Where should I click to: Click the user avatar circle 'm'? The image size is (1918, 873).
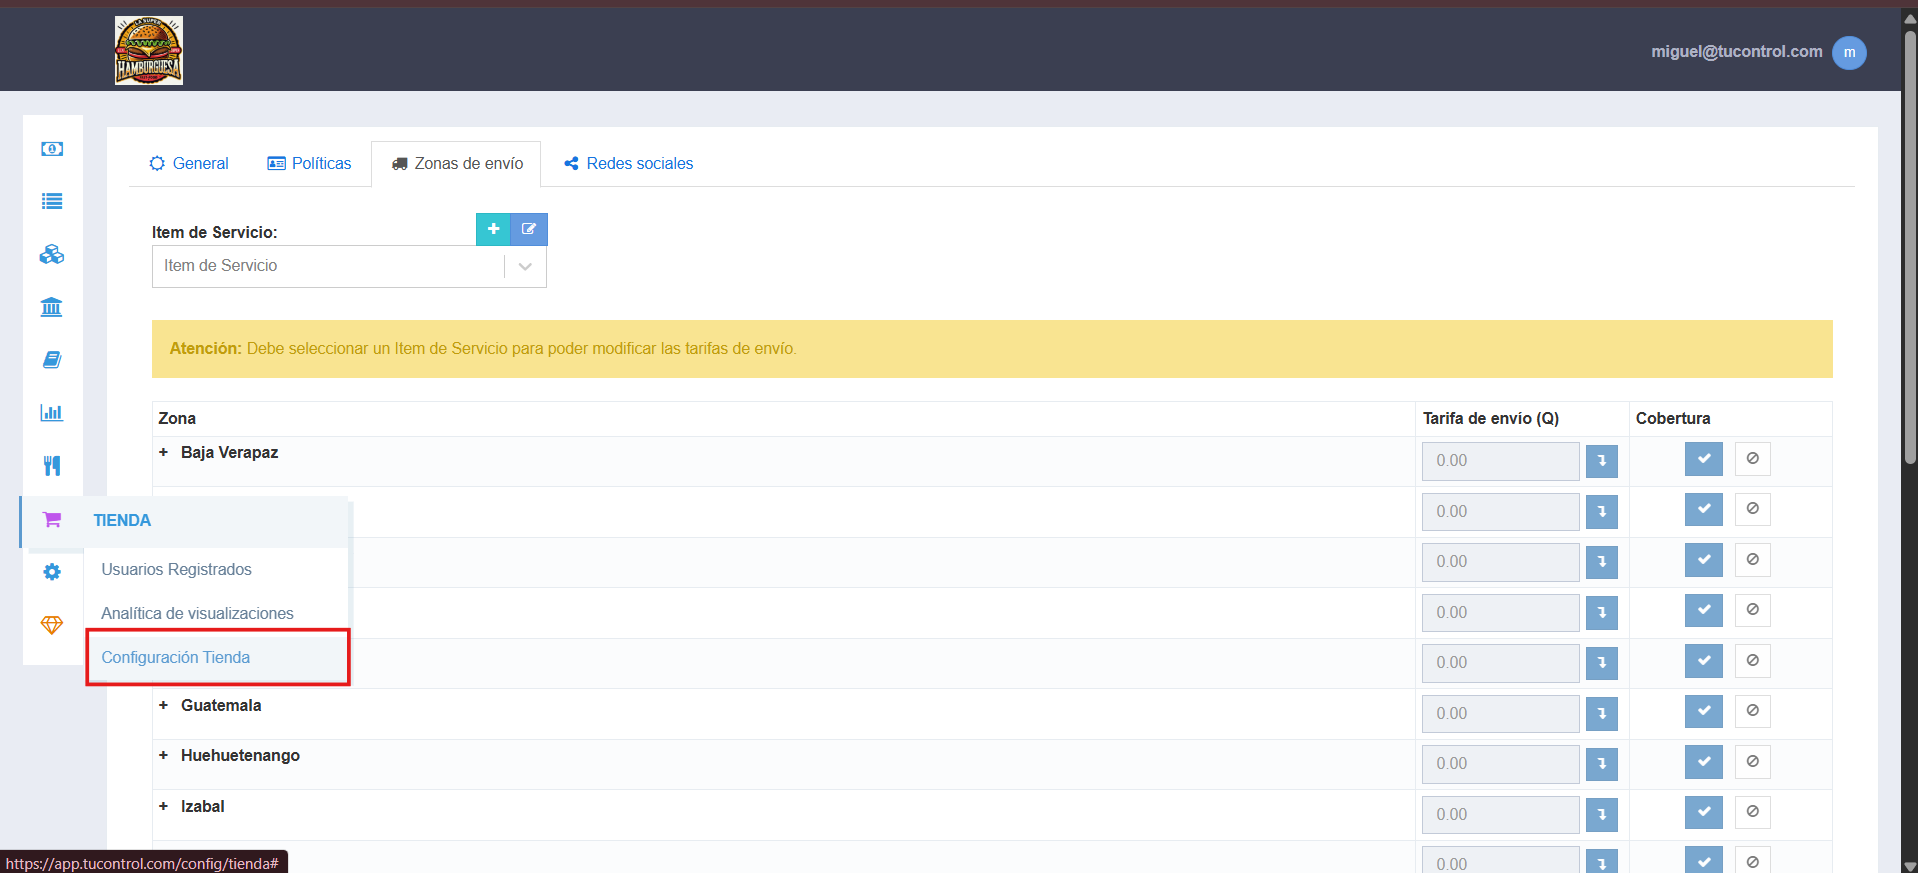click(x=1849, y=52)
